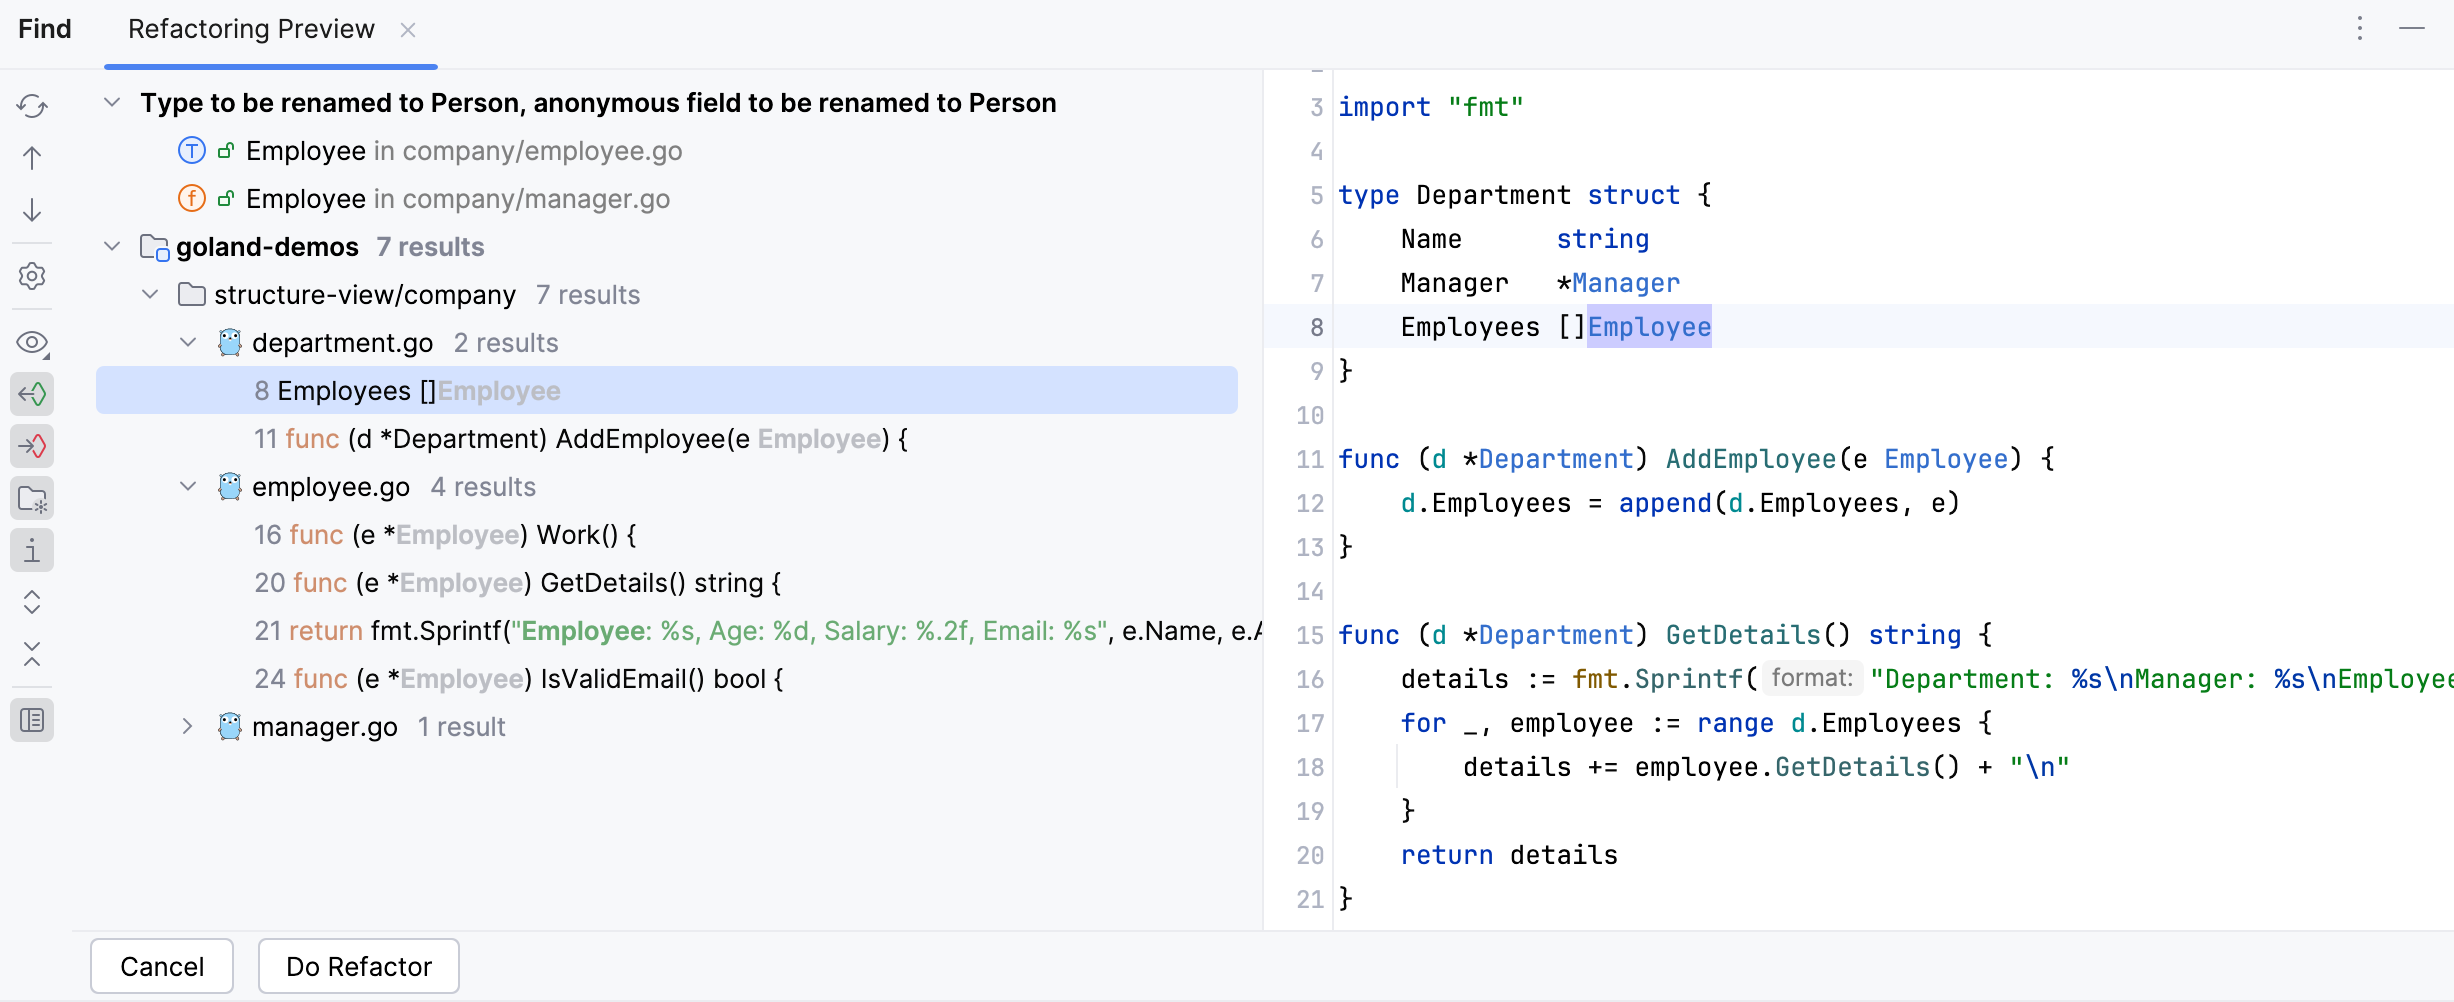Screen dimensions: 2454x1002
Task: Expand all nodes in the results tree
Action: [x=32, y=602]
